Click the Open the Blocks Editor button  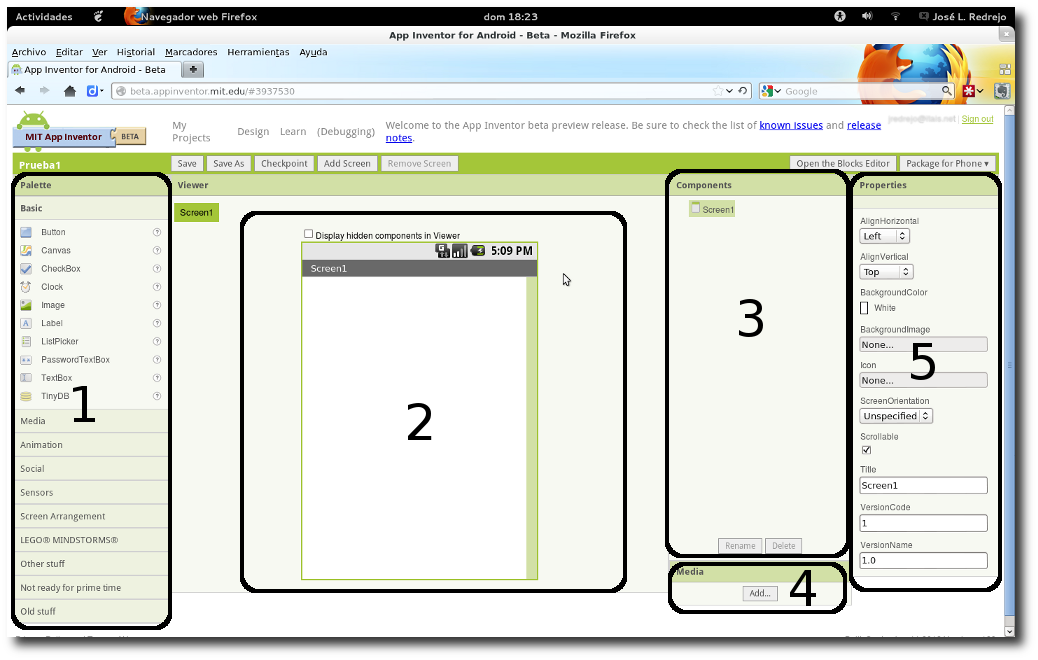click(x=842, y=163)
